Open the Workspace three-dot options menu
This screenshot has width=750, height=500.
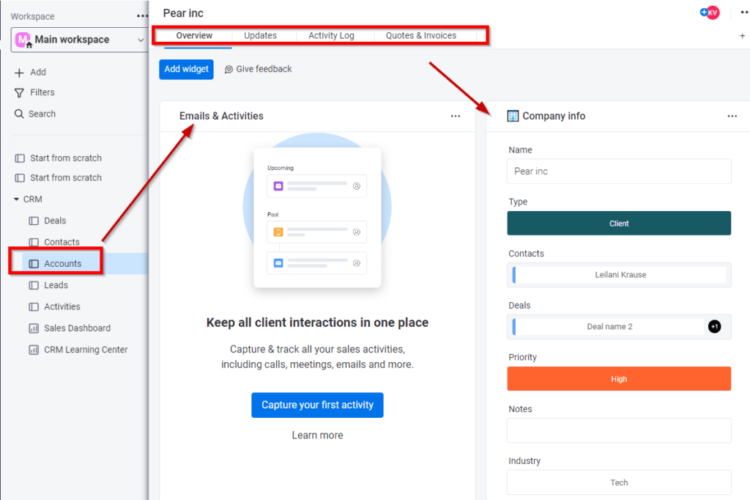point(142,16)
